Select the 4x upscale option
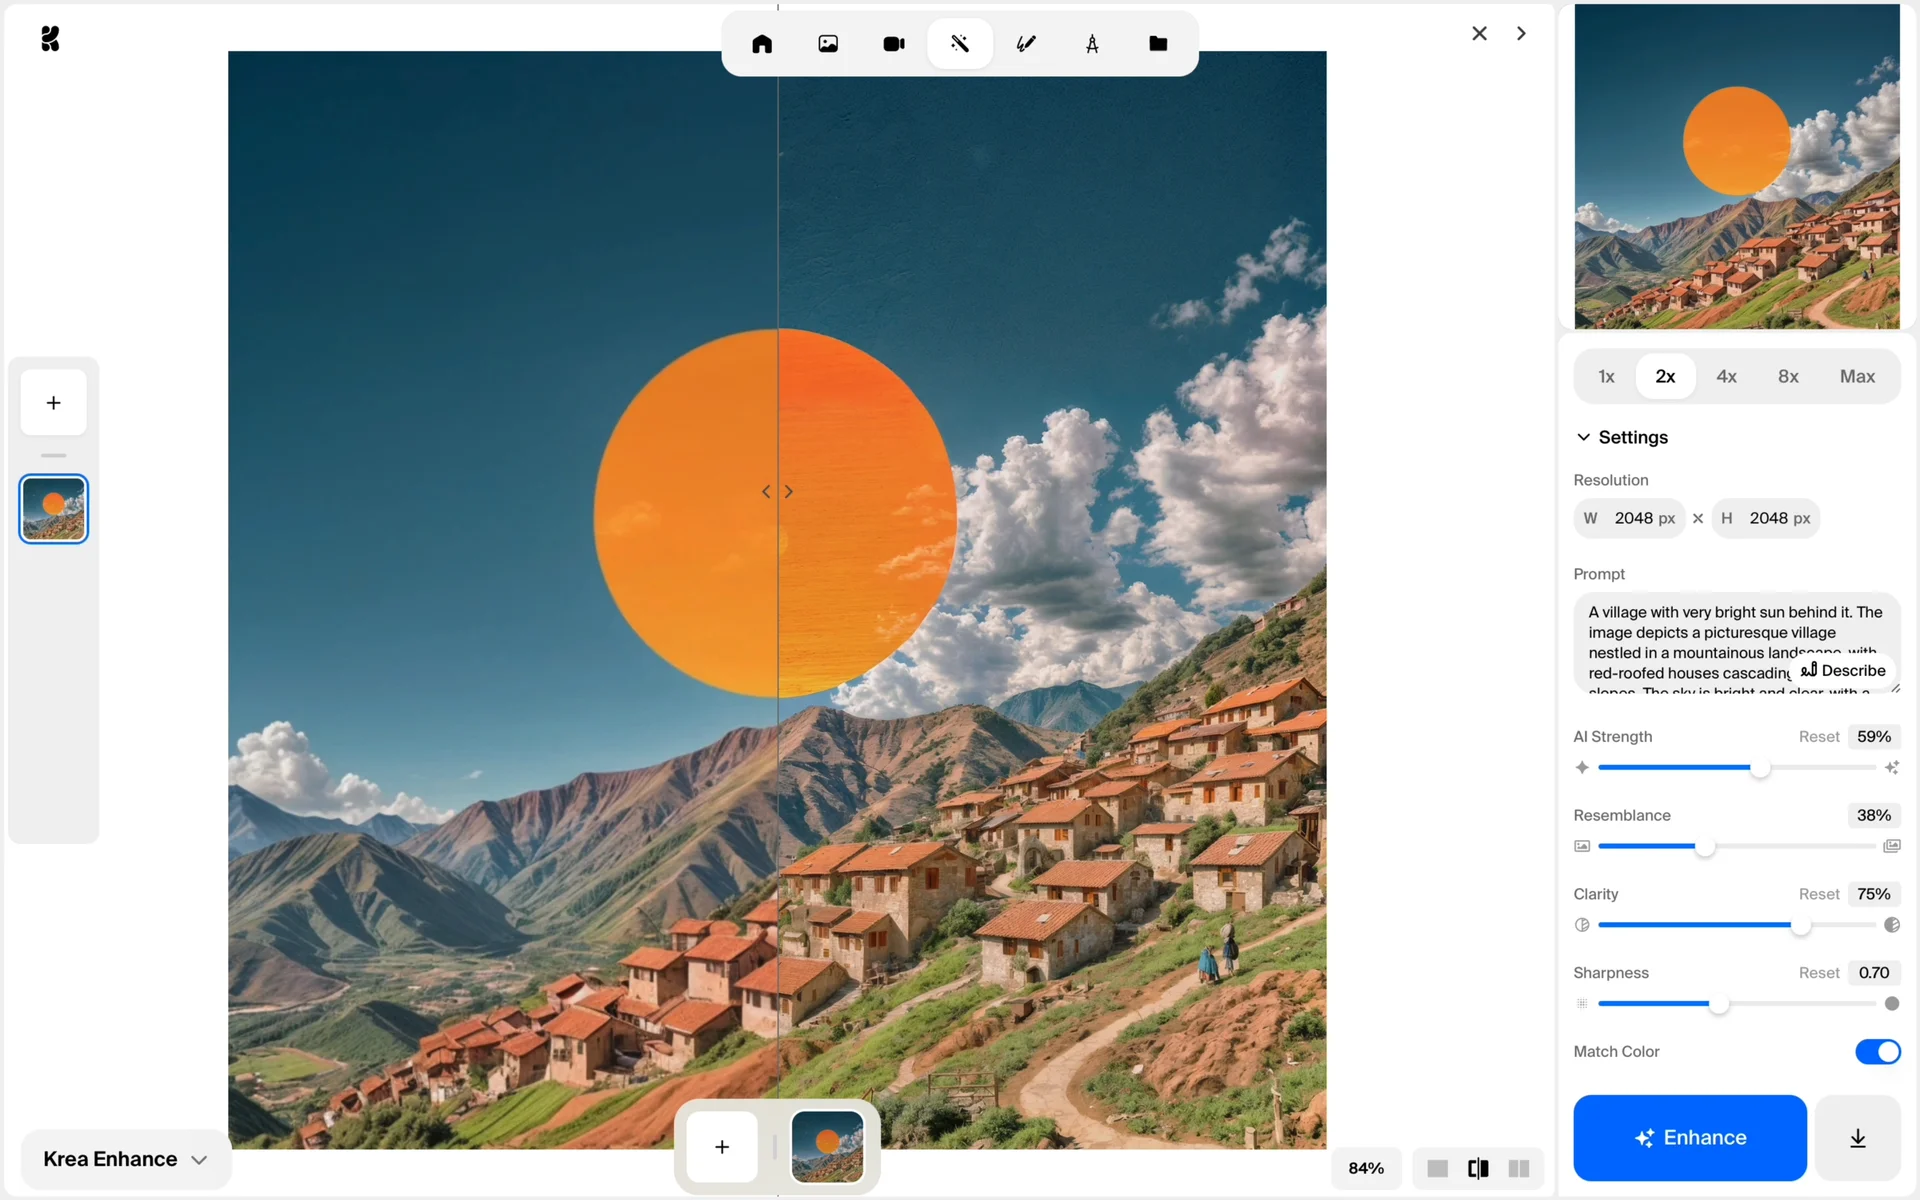Screen dimensions: 1920x1200 tap(1726, 377)
